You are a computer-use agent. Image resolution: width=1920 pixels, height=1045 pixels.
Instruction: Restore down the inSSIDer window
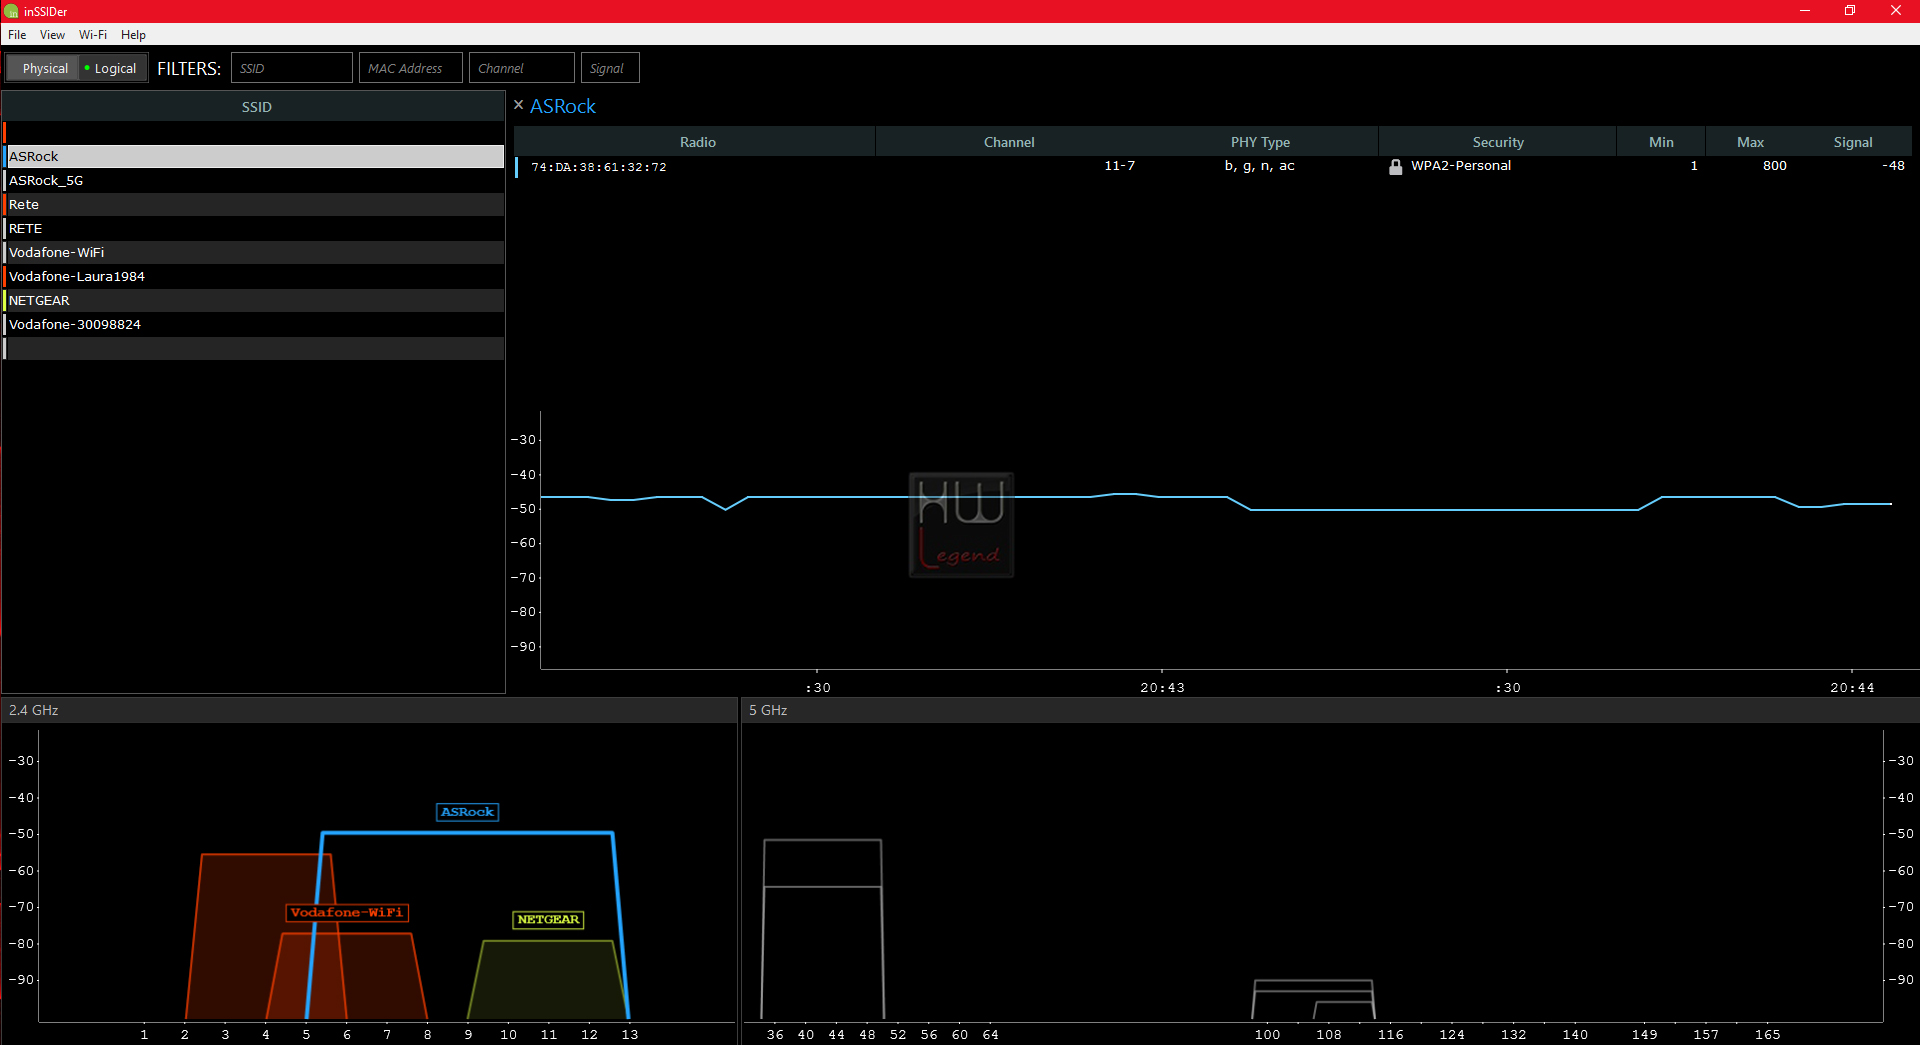click(x=1850, y=11)
